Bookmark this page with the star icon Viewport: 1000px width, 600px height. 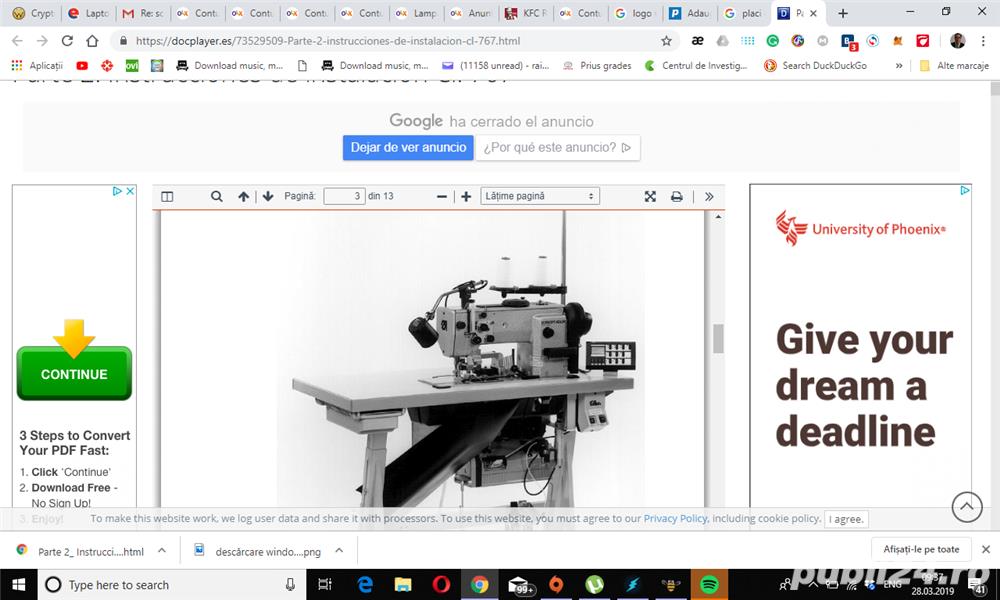[667, 41]
